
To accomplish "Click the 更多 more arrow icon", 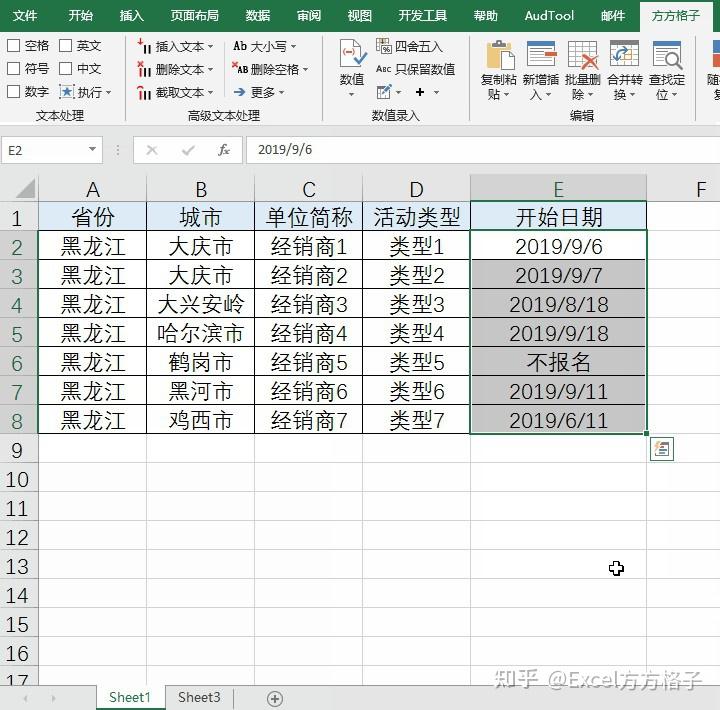I will pos(239,92).
